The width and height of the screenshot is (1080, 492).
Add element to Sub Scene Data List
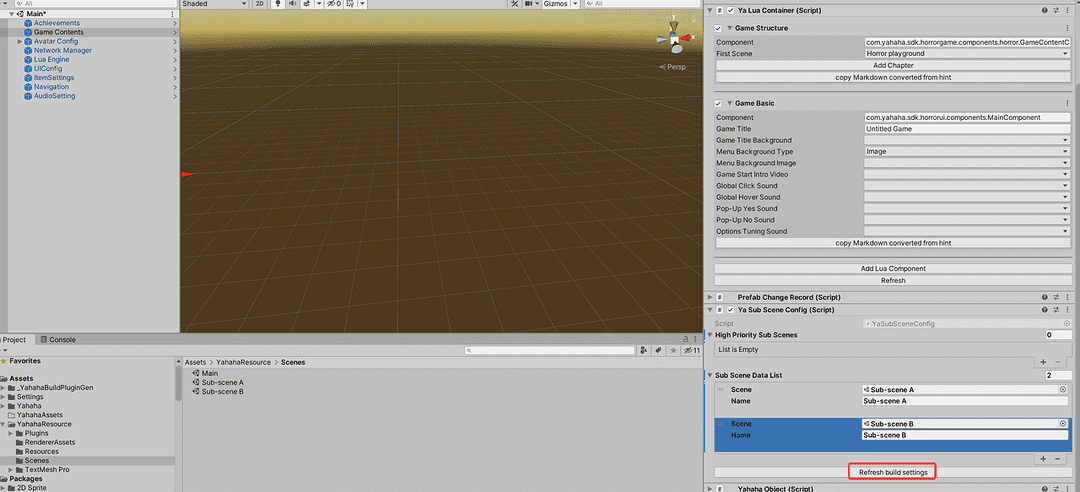coord(1044,458)
